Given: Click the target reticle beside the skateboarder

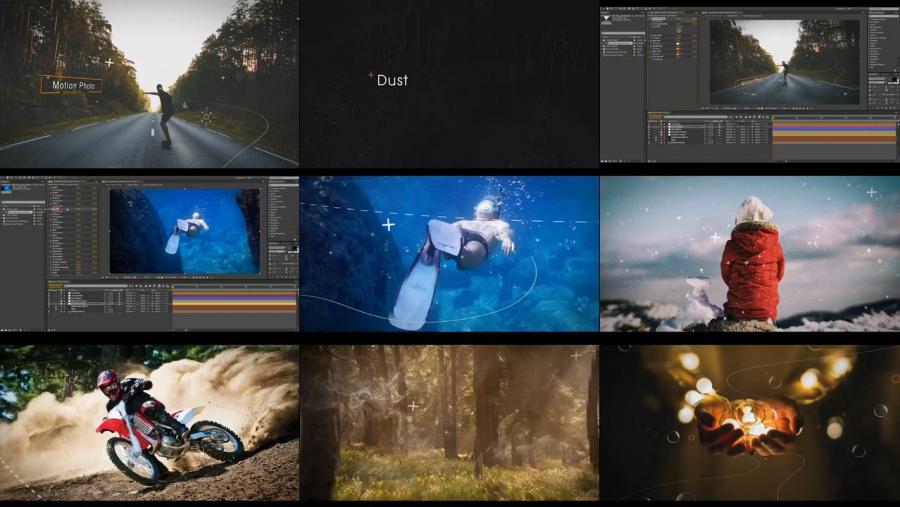Looking at the screenshot, I should pos(207,117).
